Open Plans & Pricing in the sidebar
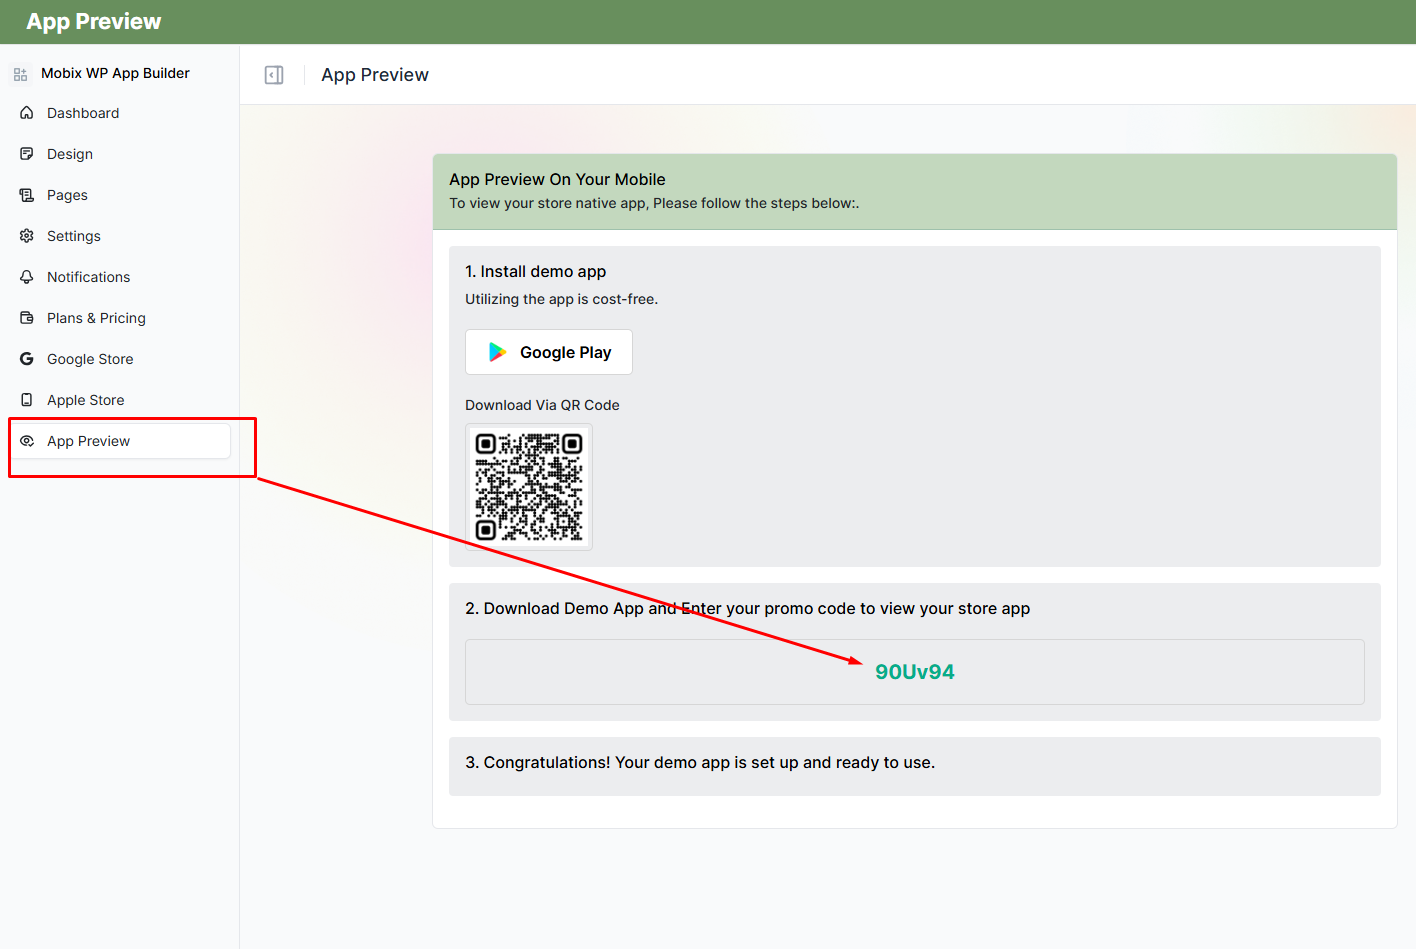The image size is (1416, 949). (x=120, y=318)
